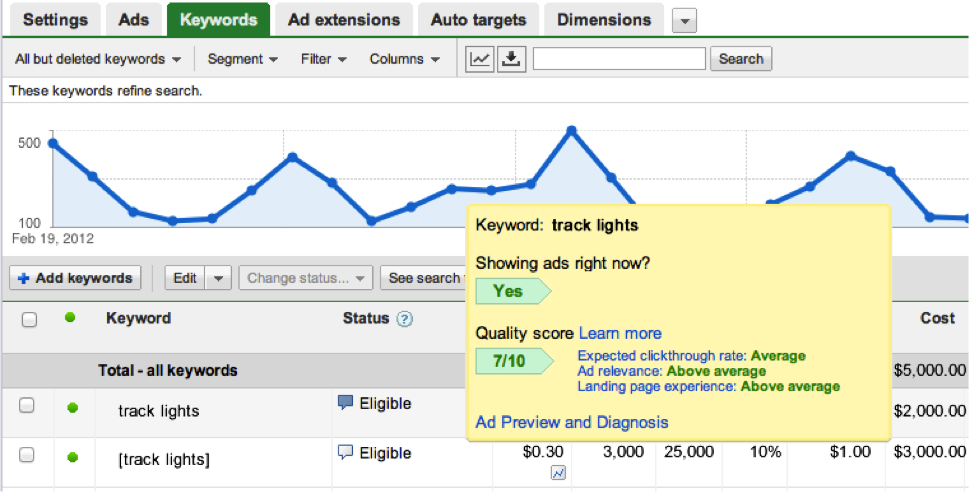This screenshot has height=492, width=969.
Task: Click speech bubble icon for [track lights]
Action: pyautogui.click(x=346, y=452)
